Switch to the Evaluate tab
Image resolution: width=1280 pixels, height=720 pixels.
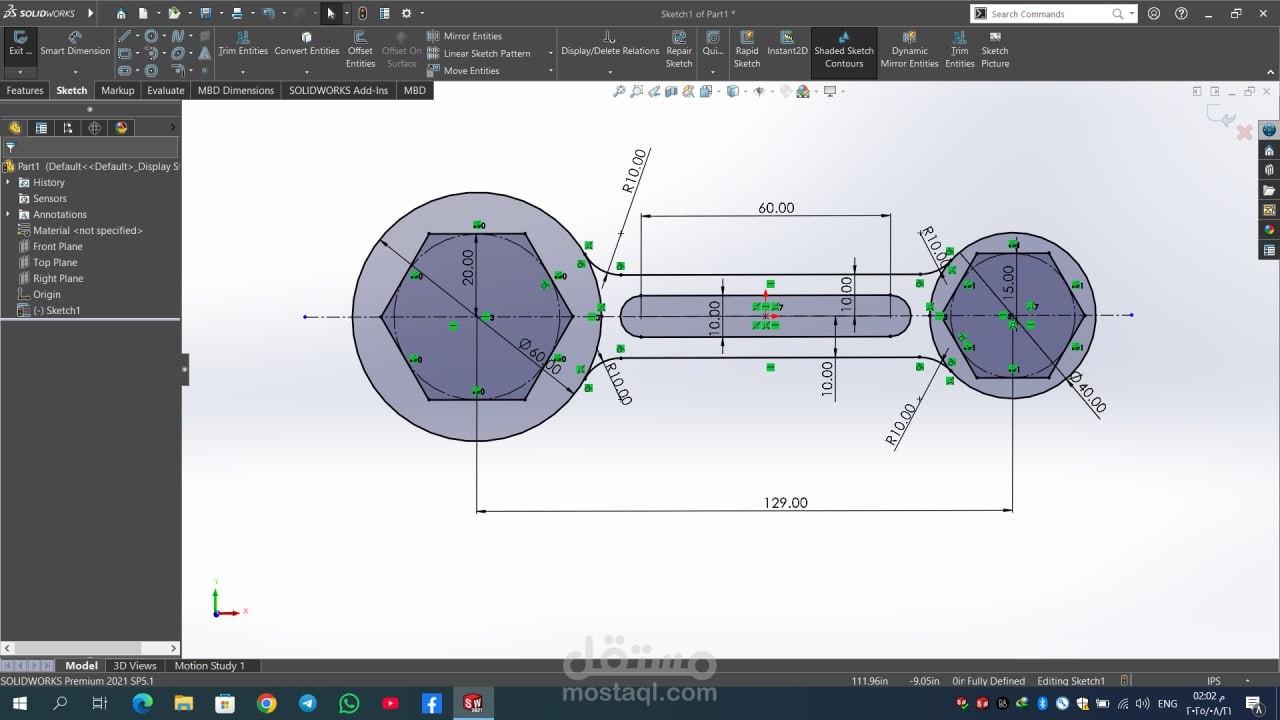click(x=165, y=90)
